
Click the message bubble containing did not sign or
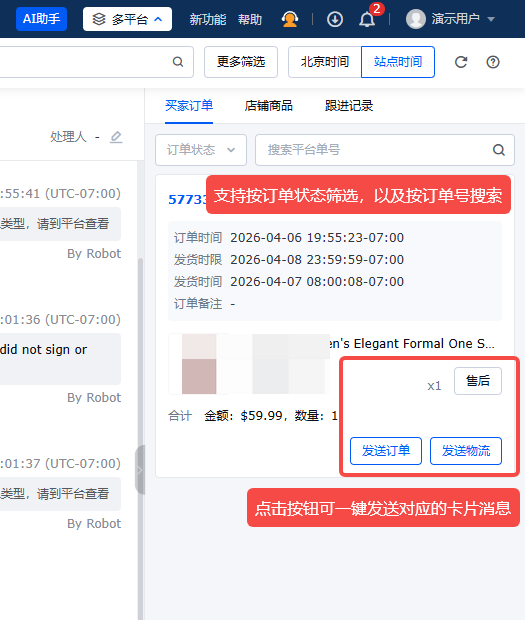(60, 359)
